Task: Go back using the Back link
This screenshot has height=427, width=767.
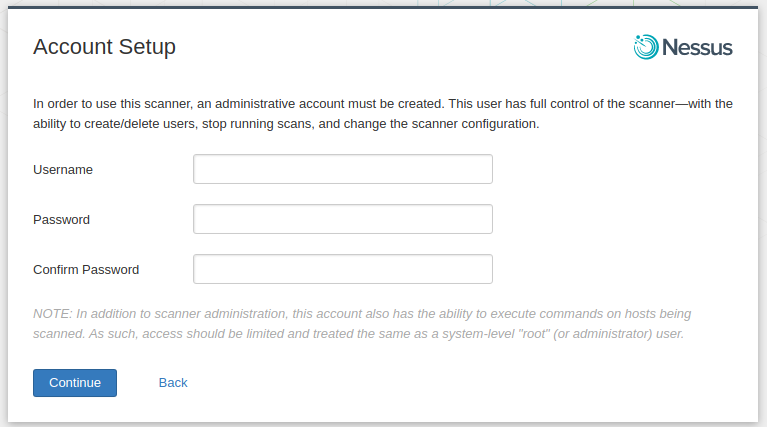Action: (173, 383)
